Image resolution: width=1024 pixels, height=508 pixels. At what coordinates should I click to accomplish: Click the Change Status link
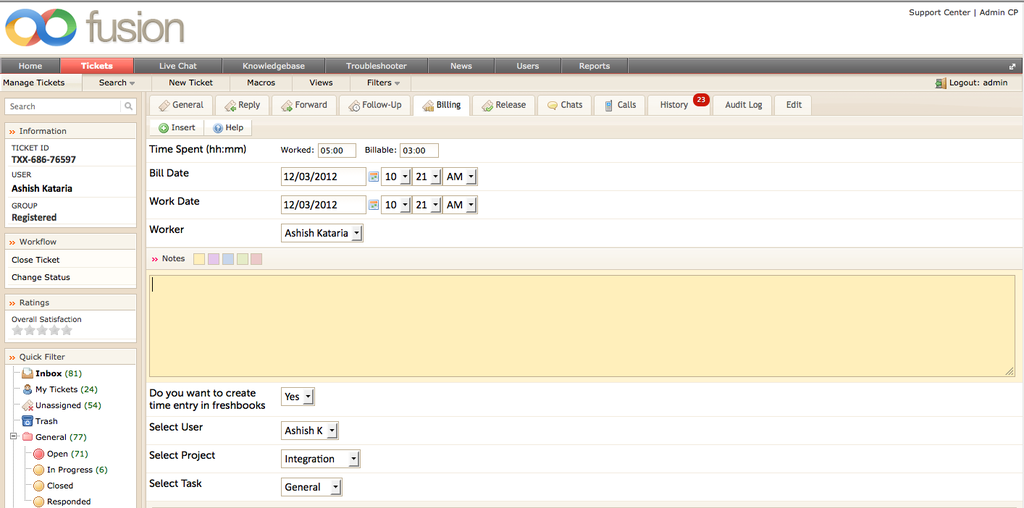[41, 277]
